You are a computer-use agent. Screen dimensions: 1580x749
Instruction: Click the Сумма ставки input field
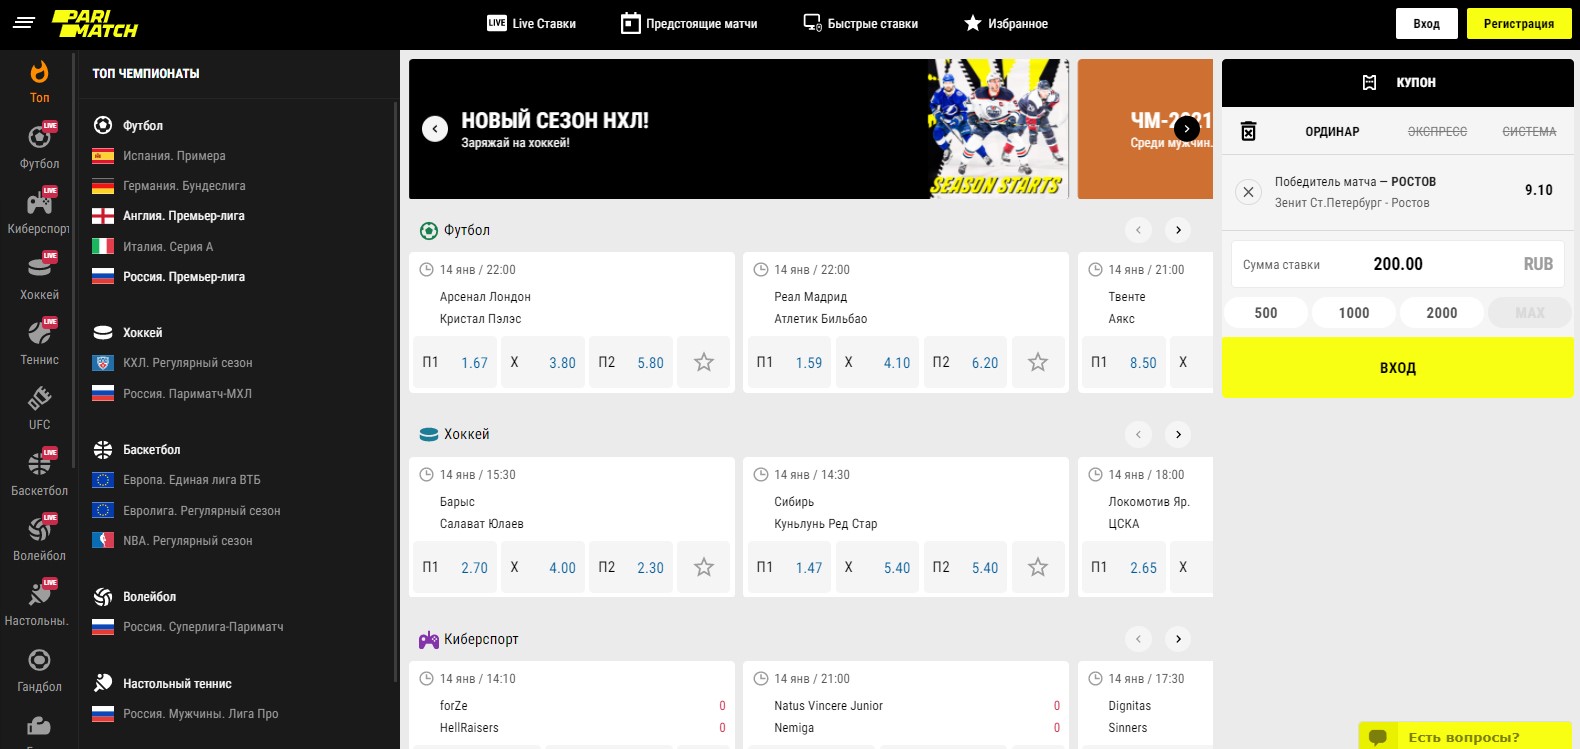(1398, 264)
